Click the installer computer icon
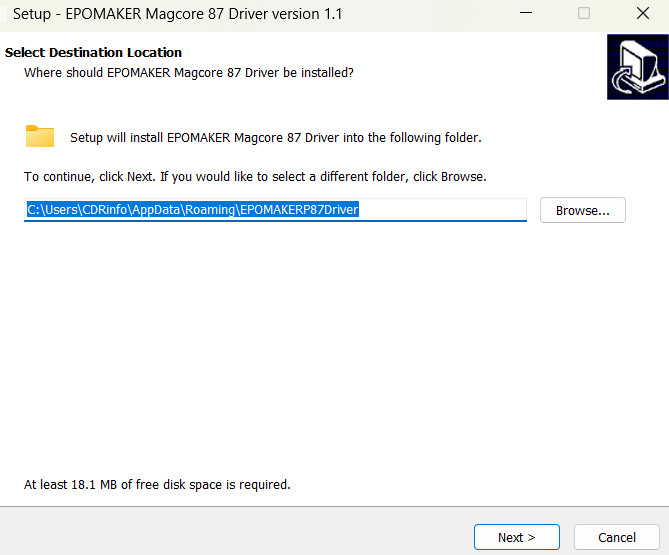The height and width of the screenshot is (555, 669). pos(638,67)
